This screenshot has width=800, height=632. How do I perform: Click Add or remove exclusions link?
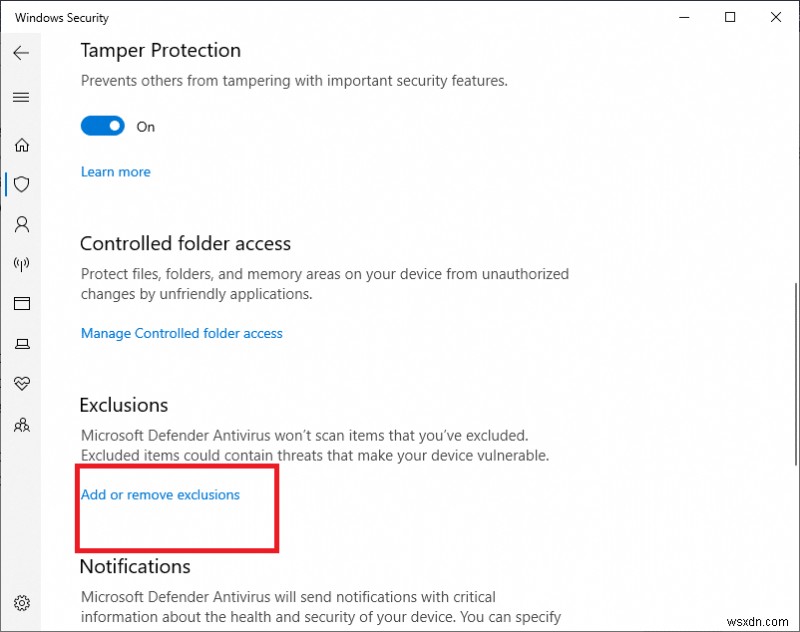click(160, 495)
